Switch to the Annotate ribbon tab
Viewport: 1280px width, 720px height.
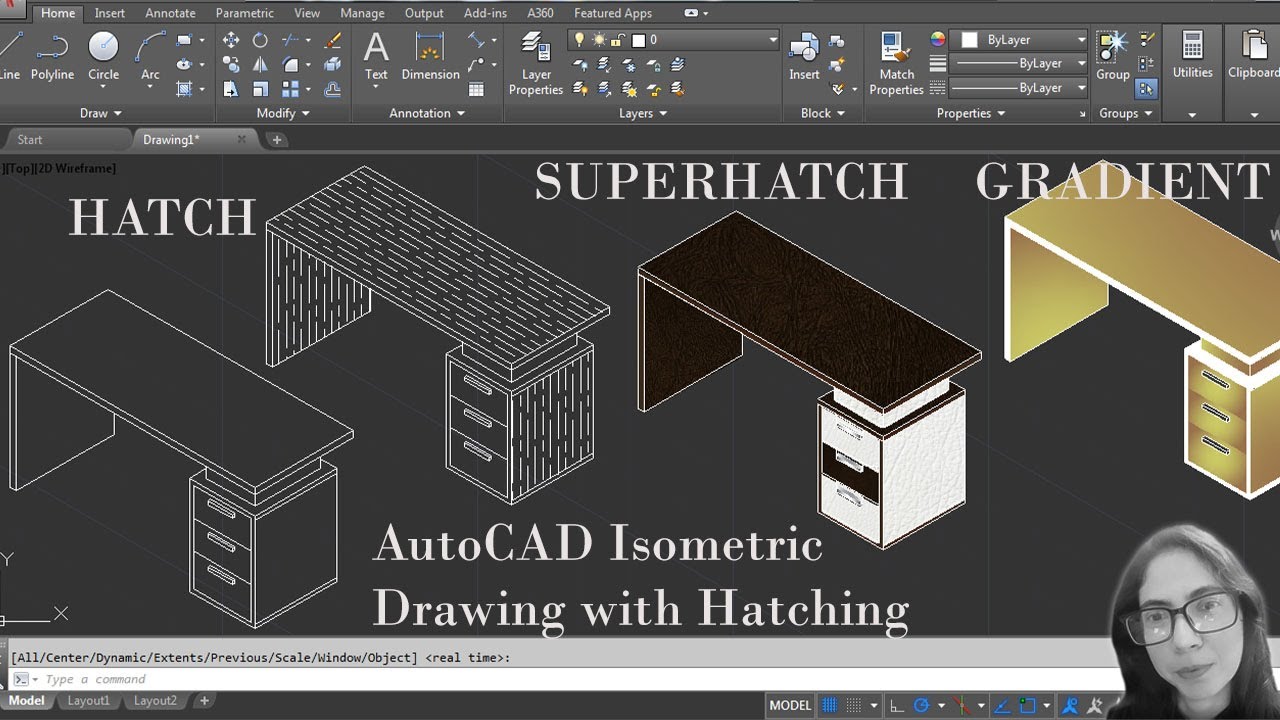point(170,13)
